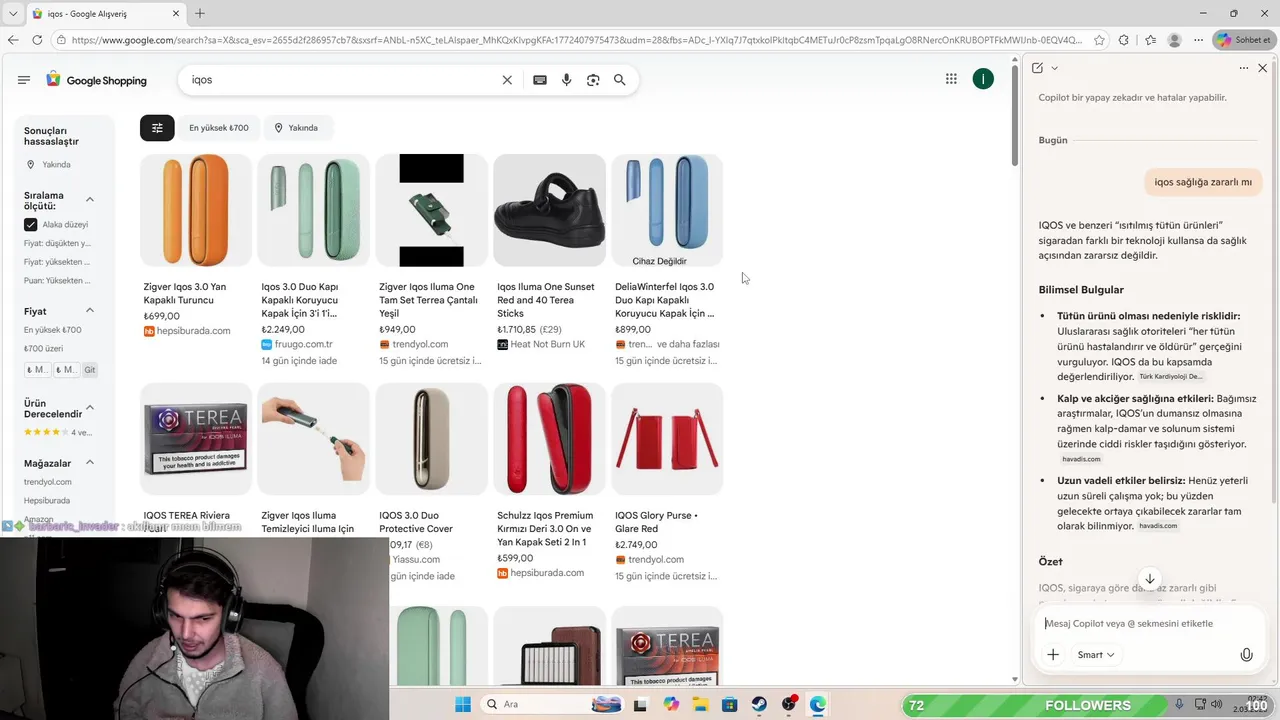Open Türk Kardiyoloji source citation
The image size is (1280, 720).
click(1171, 377)
